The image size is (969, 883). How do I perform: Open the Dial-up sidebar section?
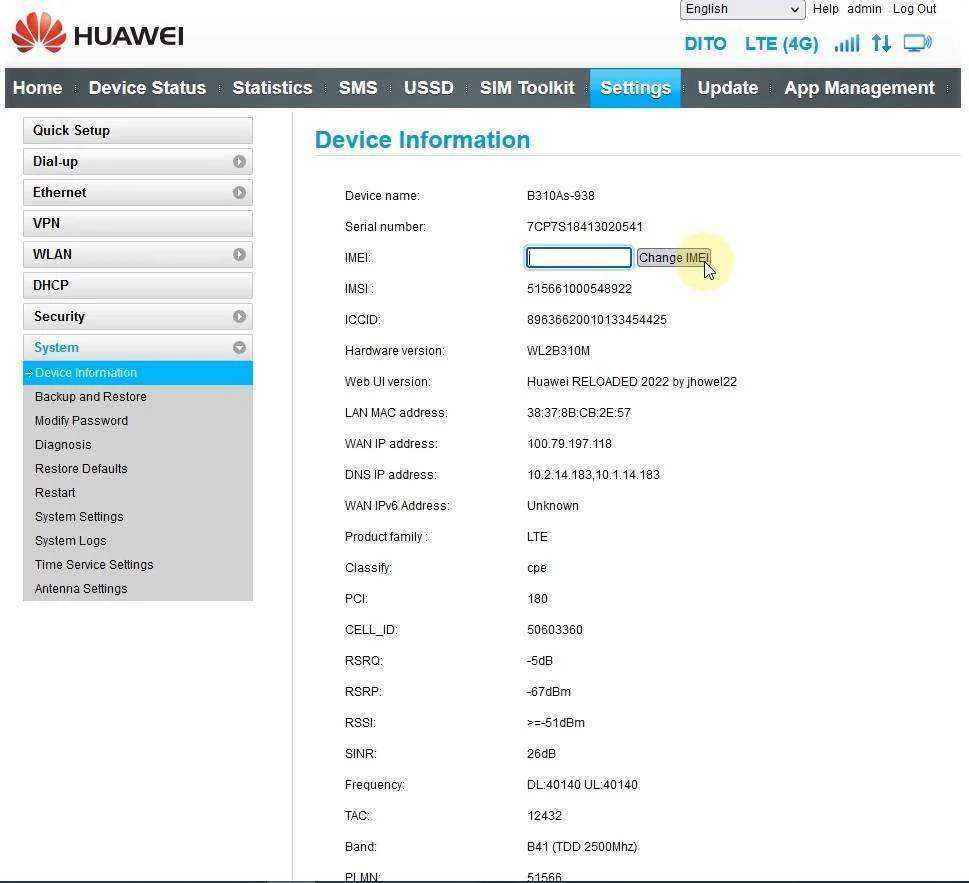tap(138, 161)
